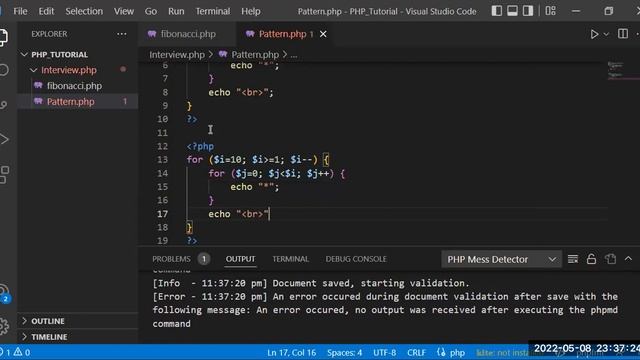This screenshot has width=640, height=360.
Task: Open Source Control view in activity bar
Action: click(x=4, y=105)
